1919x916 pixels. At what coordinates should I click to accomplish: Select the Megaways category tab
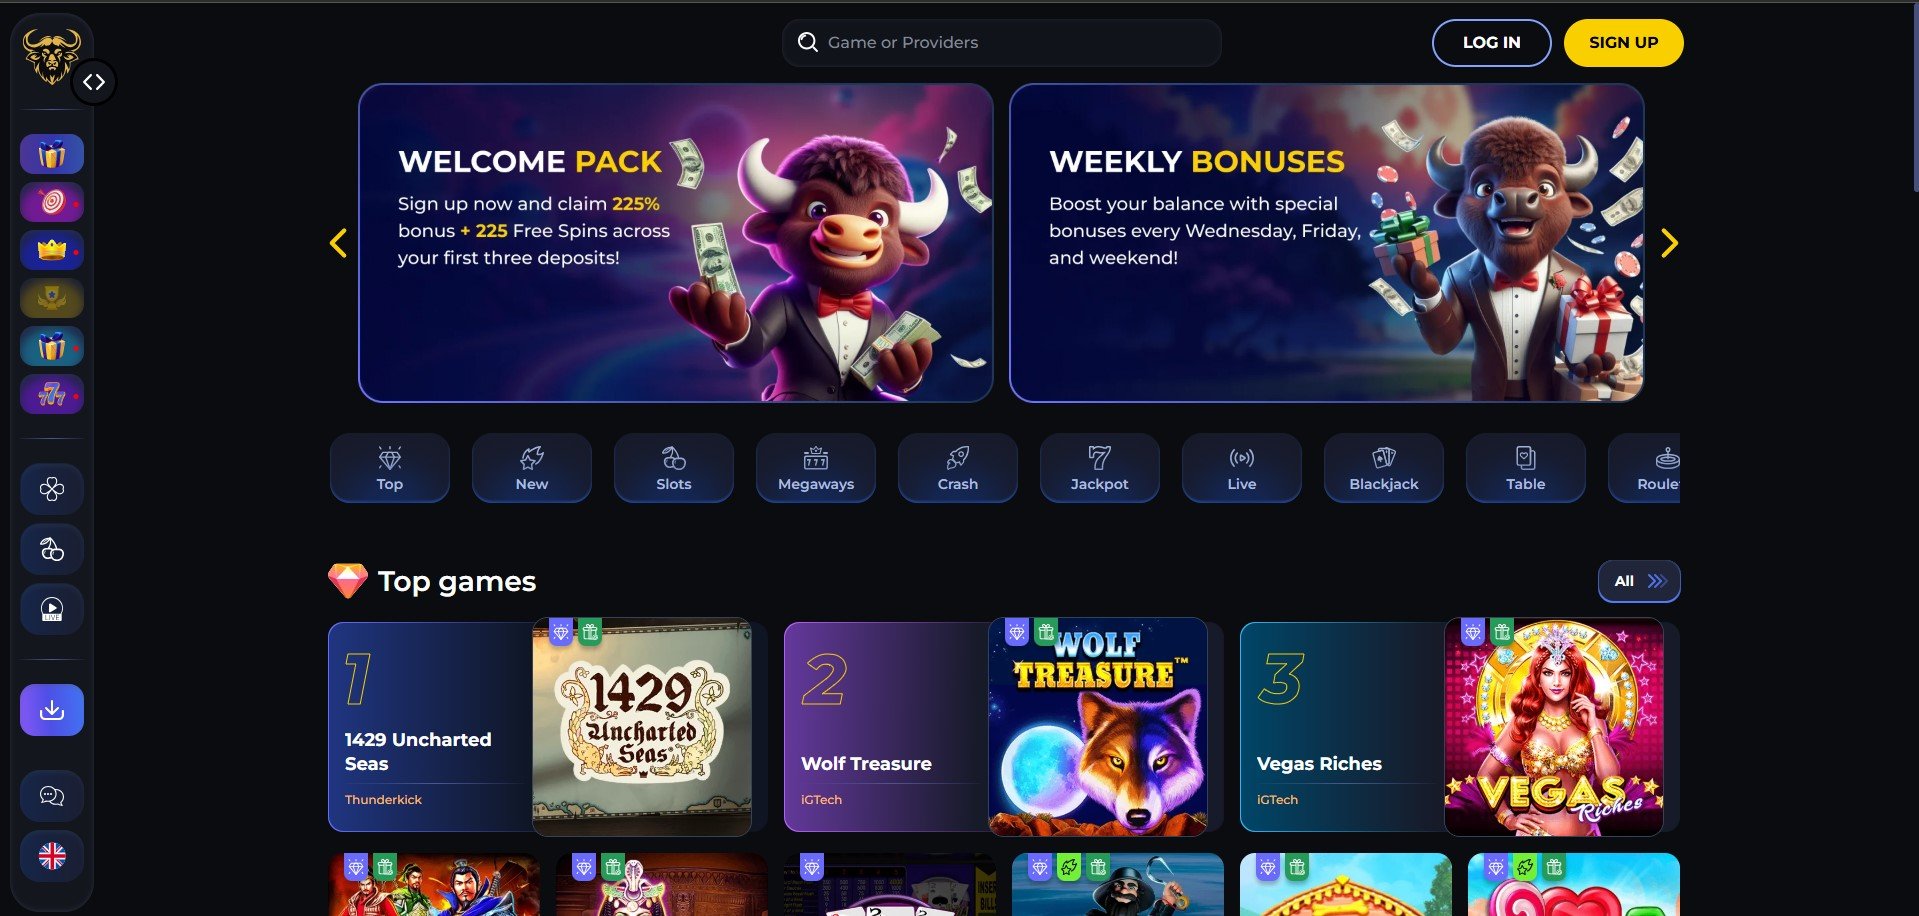[816, 468]
